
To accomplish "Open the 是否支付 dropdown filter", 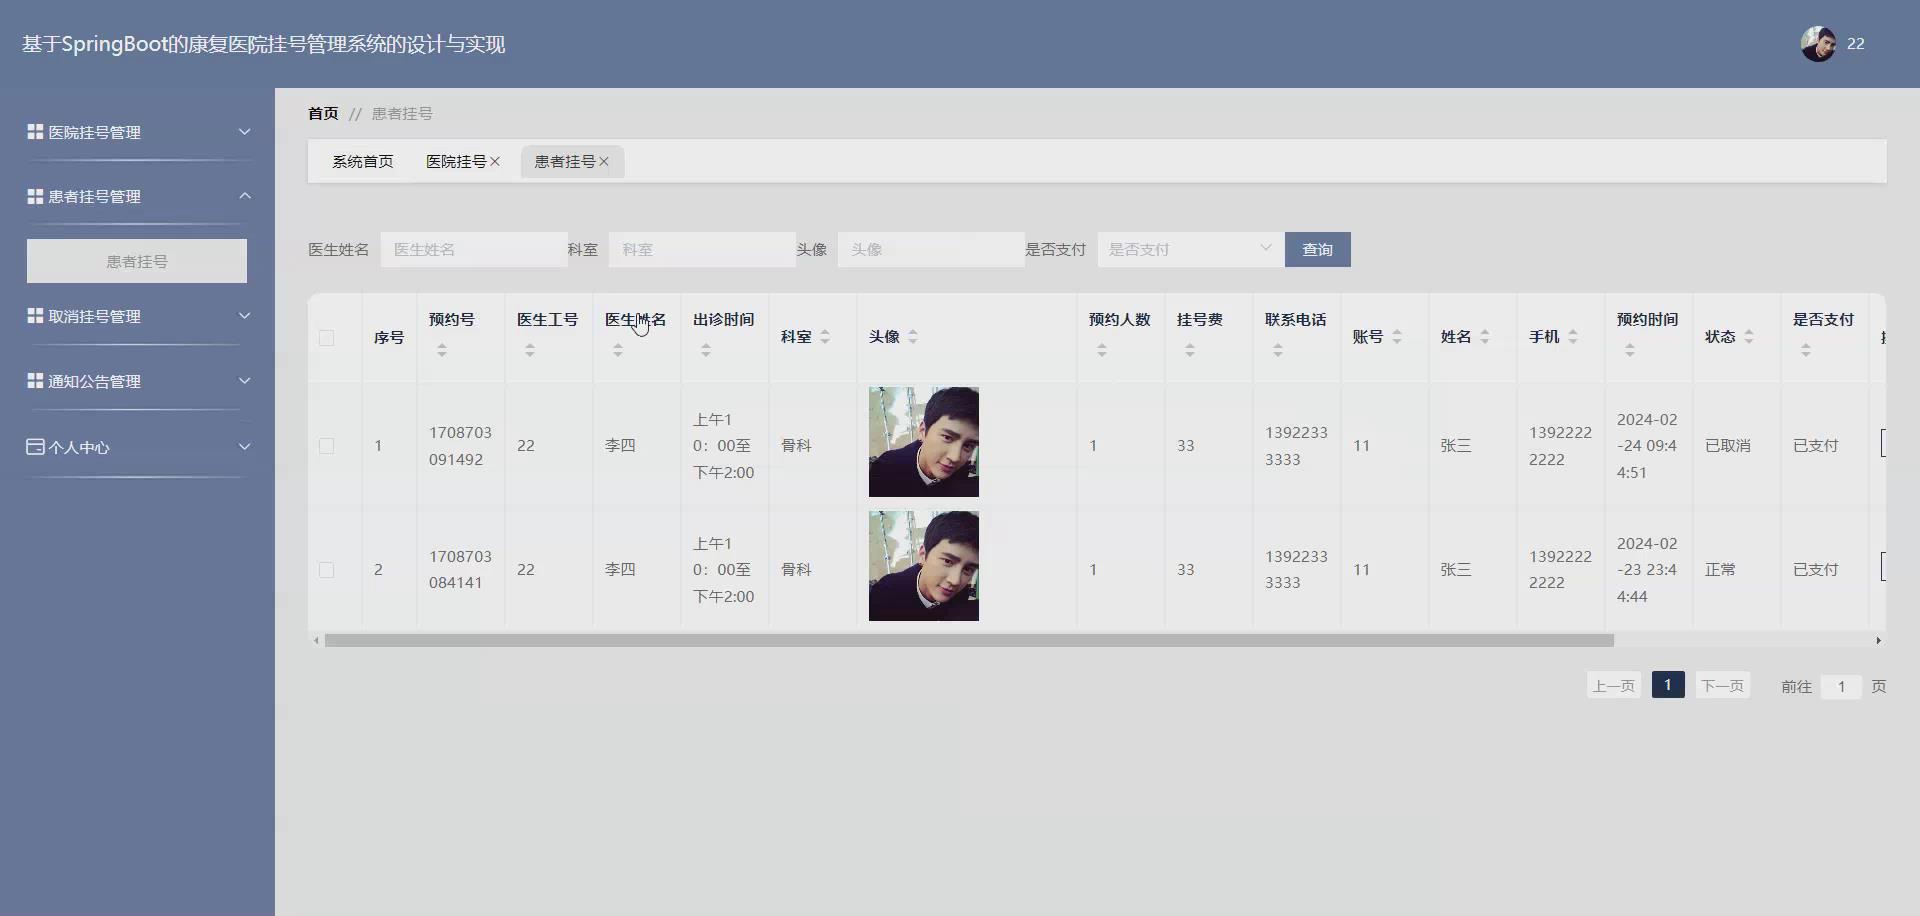I will click(x=1191, y=250).
